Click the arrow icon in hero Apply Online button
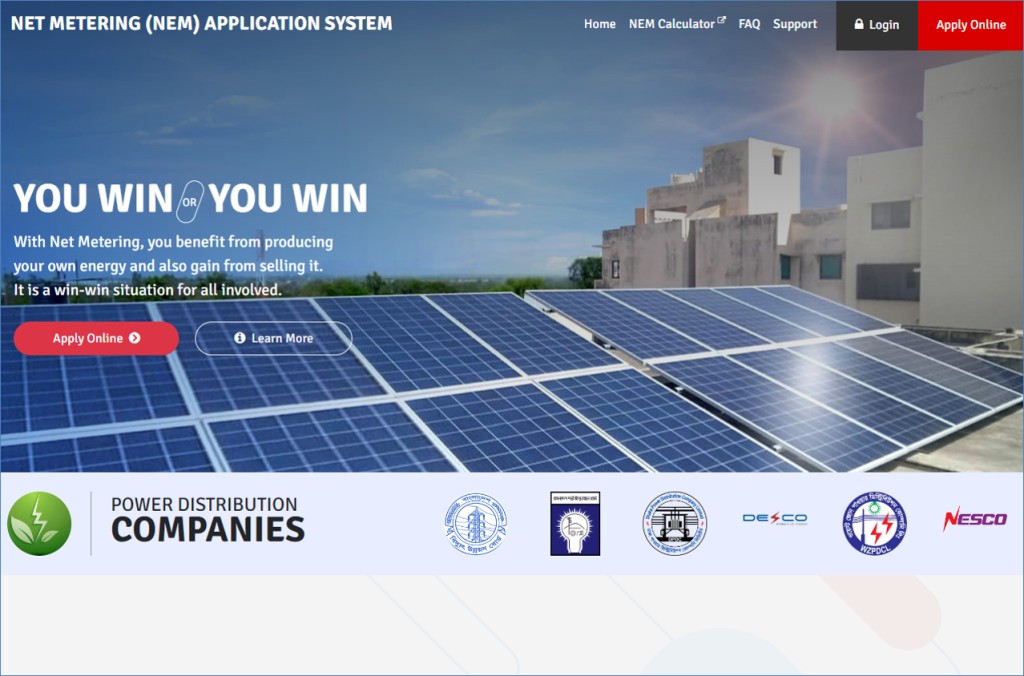 pos(135,338)
